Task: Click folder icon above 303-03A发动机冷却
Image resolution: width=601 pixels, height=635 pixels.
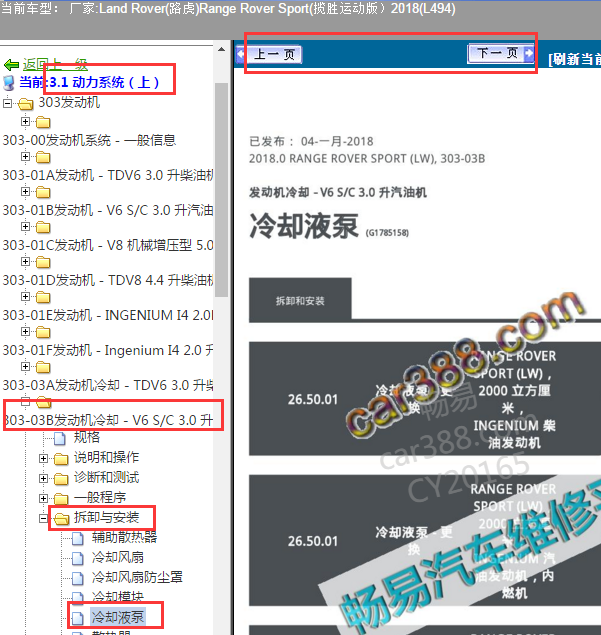Action: (x=43, y=367)
